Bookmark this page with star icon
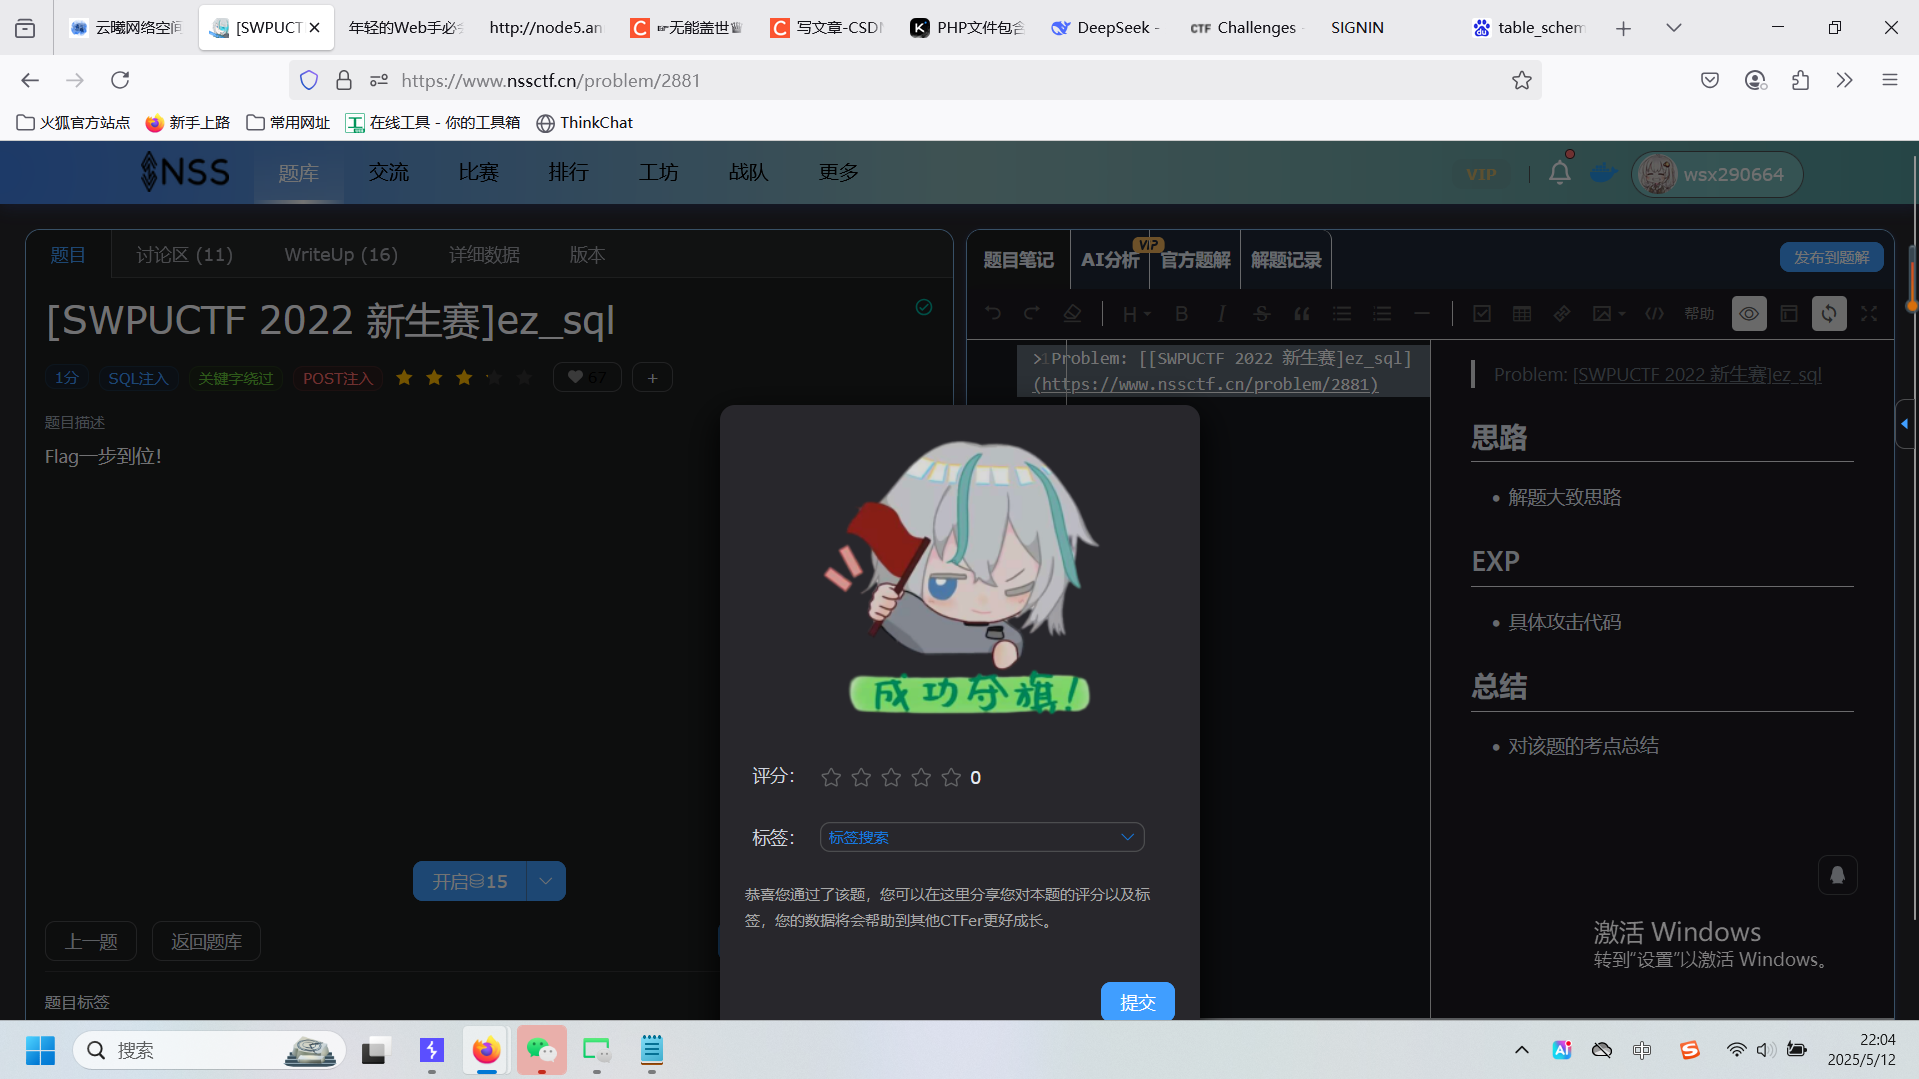This screenshot has width=1919, height=1079. 1521,80
